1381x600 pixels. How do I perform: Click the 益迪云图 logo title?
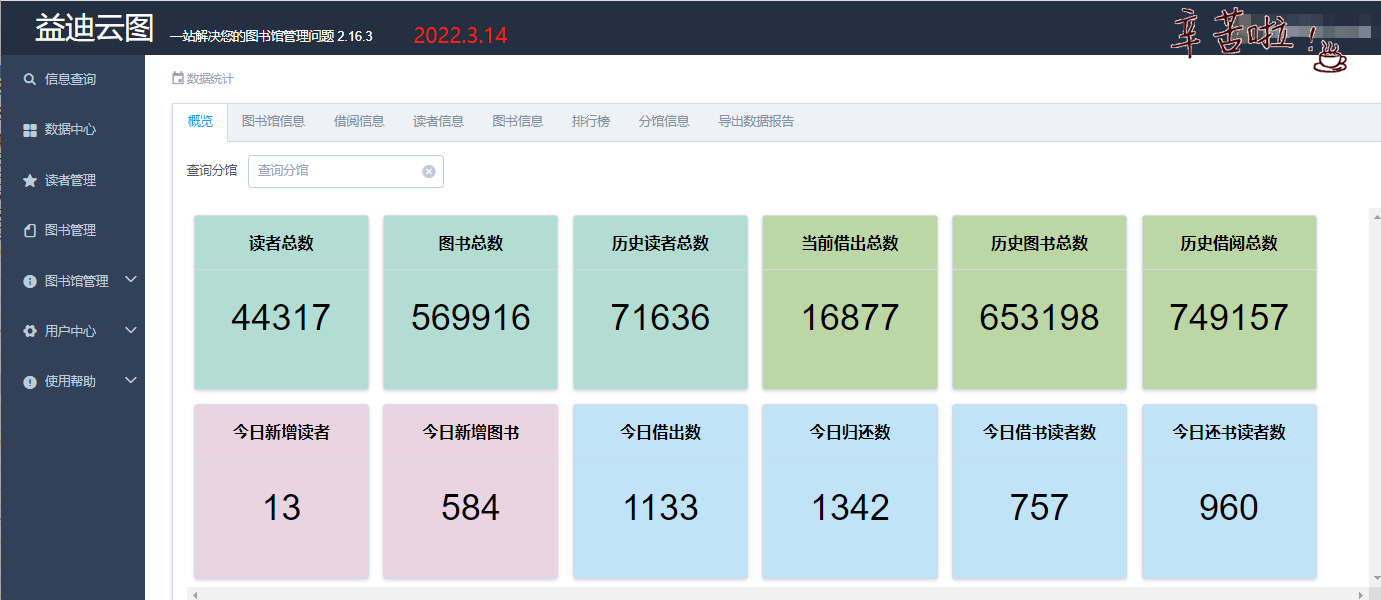tap(94, 29)
